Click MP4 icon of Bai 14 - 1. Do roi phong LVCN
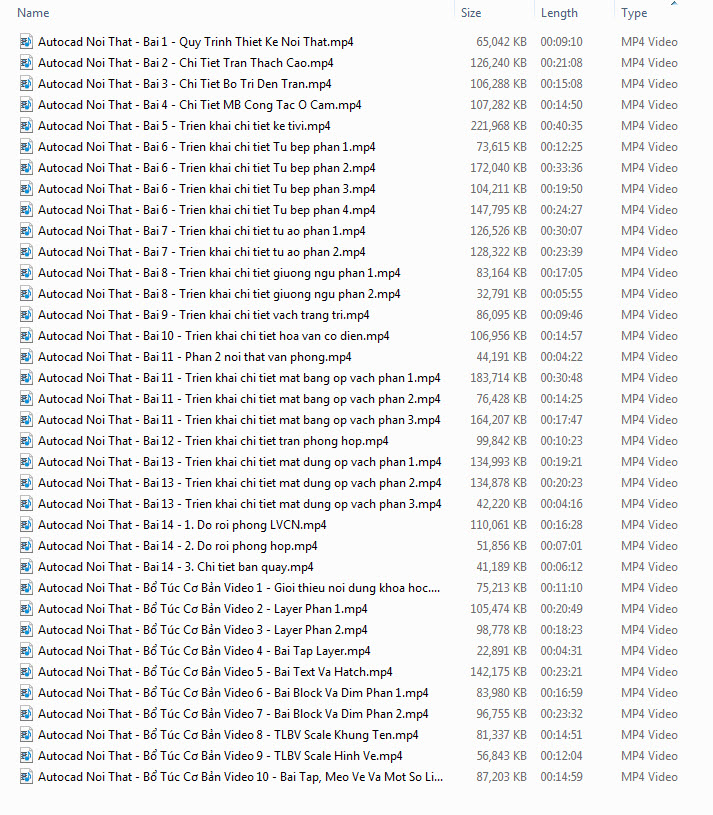Viewport: 713px width, 815px height. [x=26, y=525]
